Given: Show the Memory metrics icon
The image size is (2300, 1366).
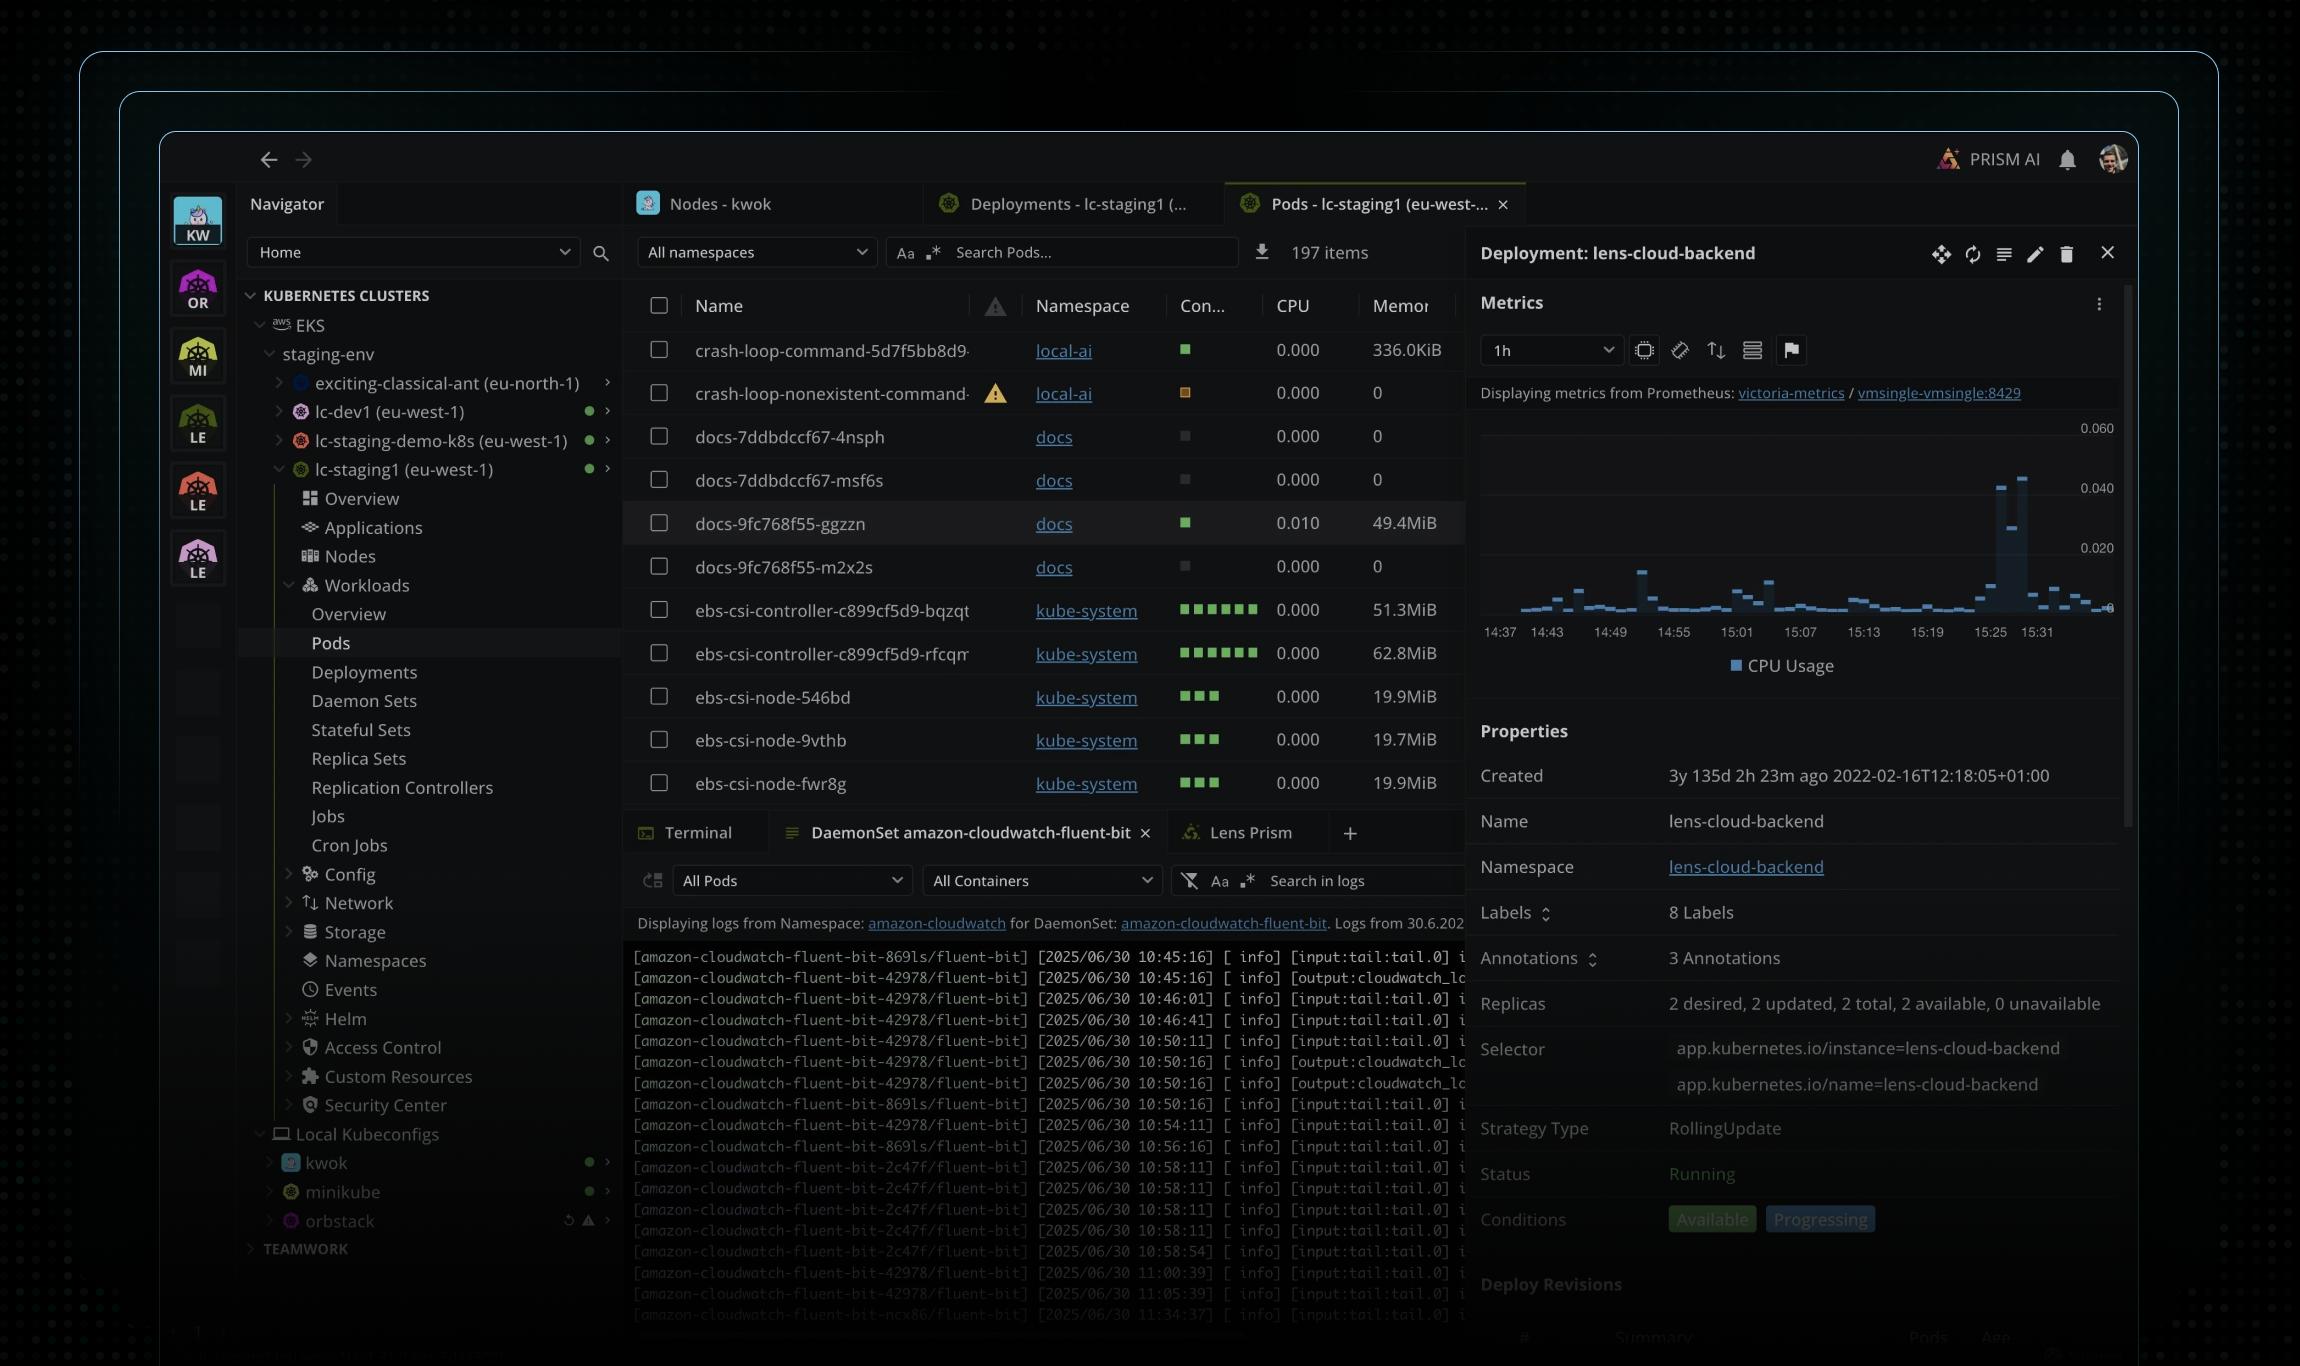Looking at the screenshot, I should coord(1680,350).
